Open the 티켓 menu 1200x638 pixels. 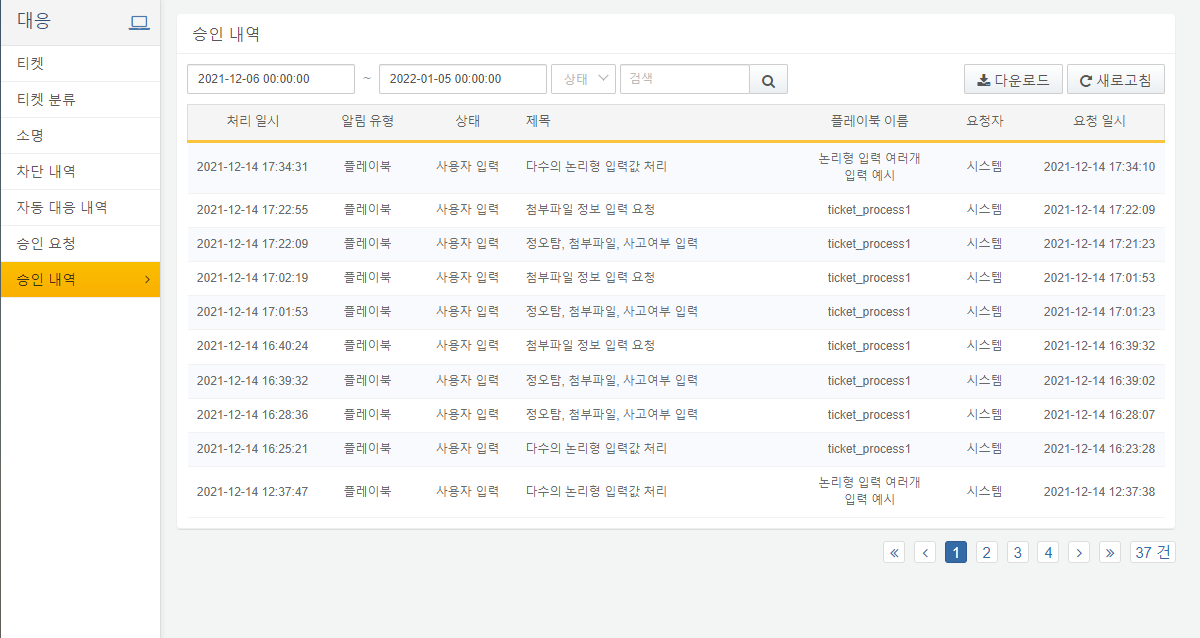(x=80, y=64)
